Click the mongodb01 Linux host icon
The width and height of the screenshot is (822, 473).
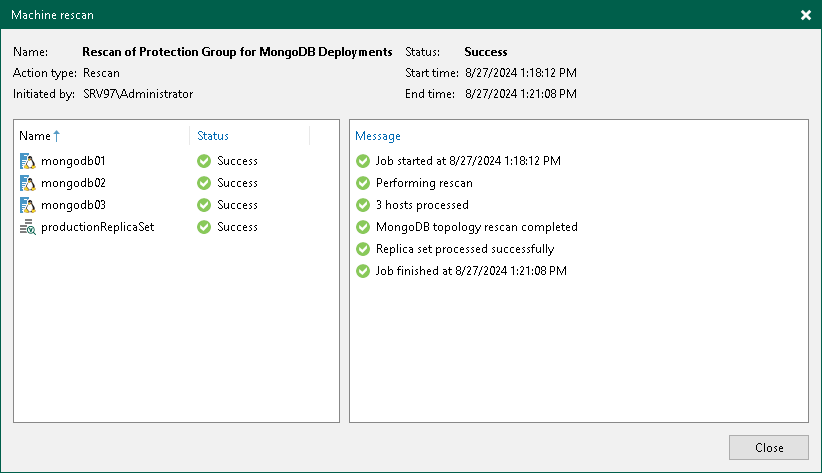coord(28,161)
